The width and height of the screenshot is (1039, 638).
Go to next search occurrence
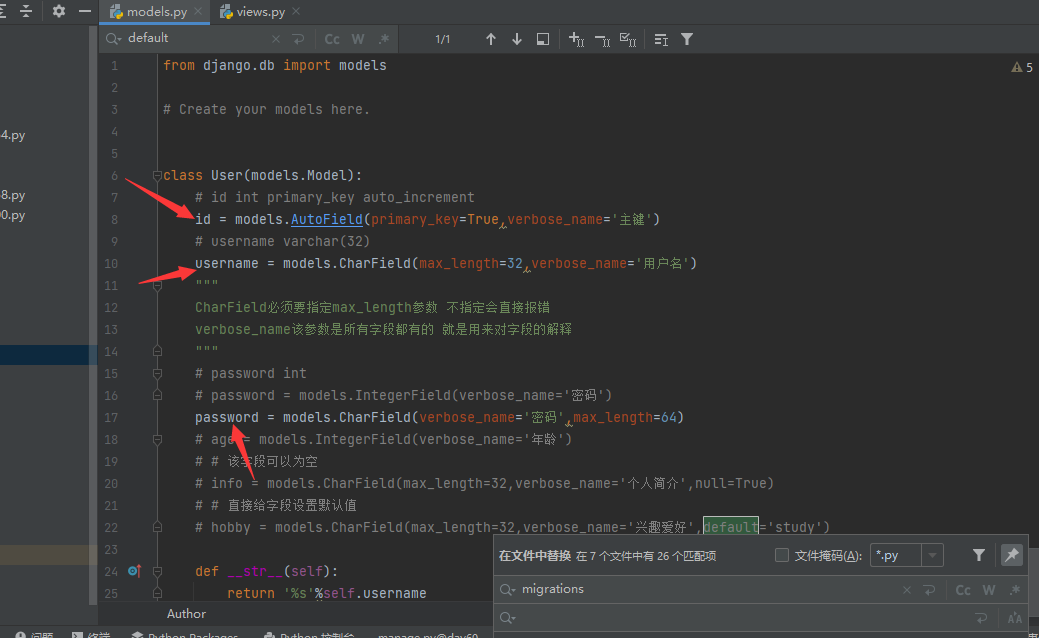tap(517, 39)
